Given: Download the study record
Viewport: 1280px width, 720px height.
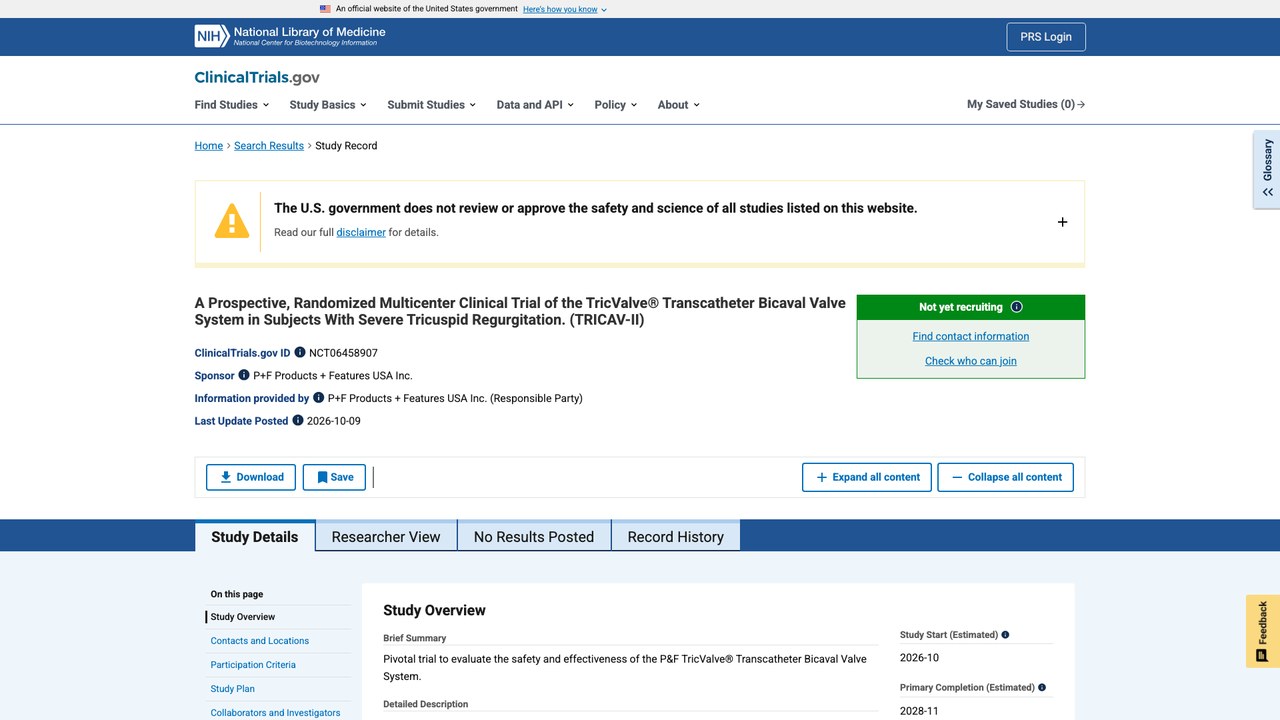Looking at the screenshot, I should pyautogui.click(x=251, y=477).
